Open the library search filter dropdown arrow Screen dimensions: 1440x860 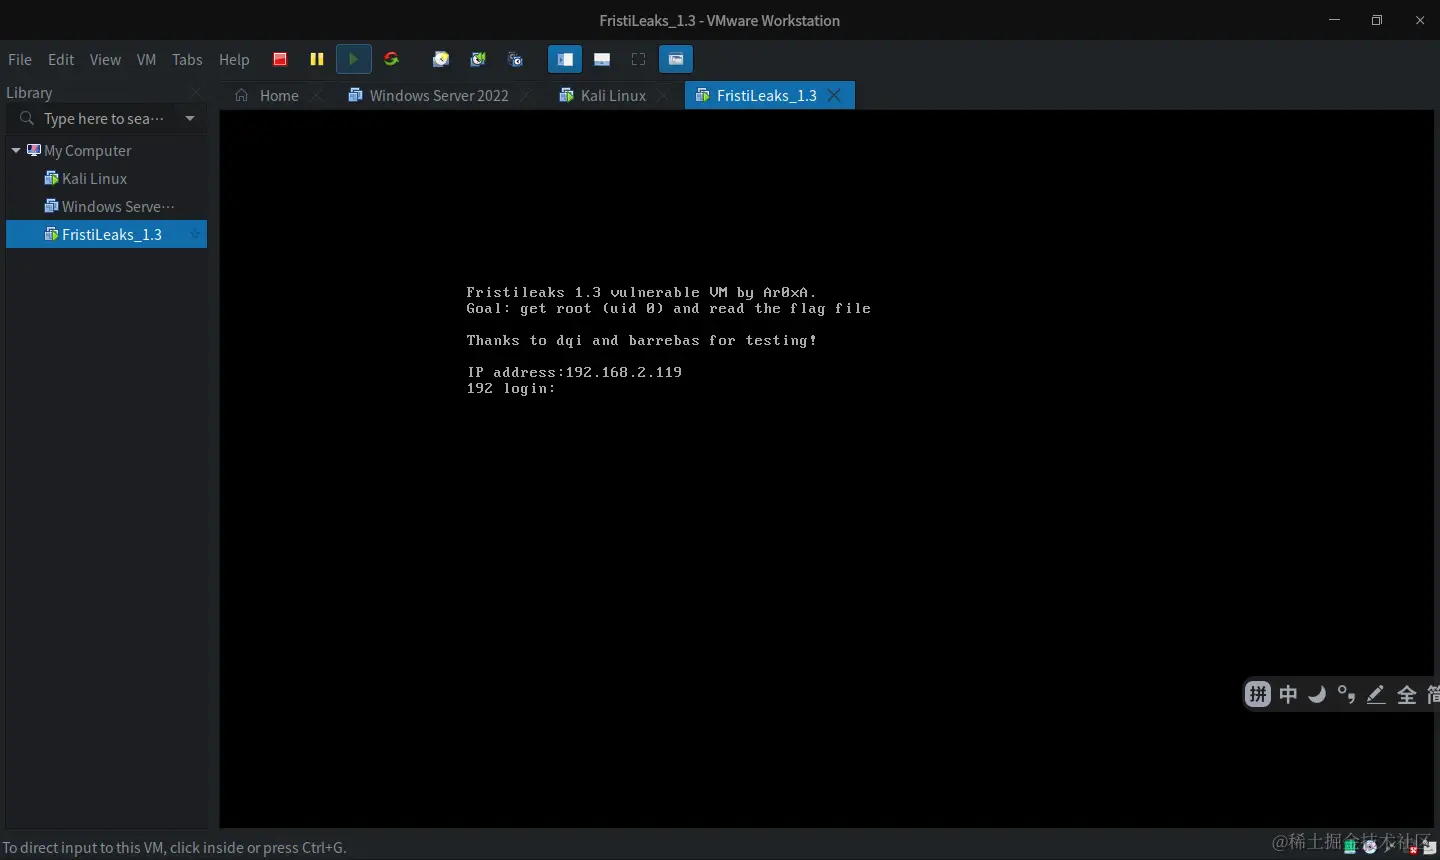[x=190, y=118]
